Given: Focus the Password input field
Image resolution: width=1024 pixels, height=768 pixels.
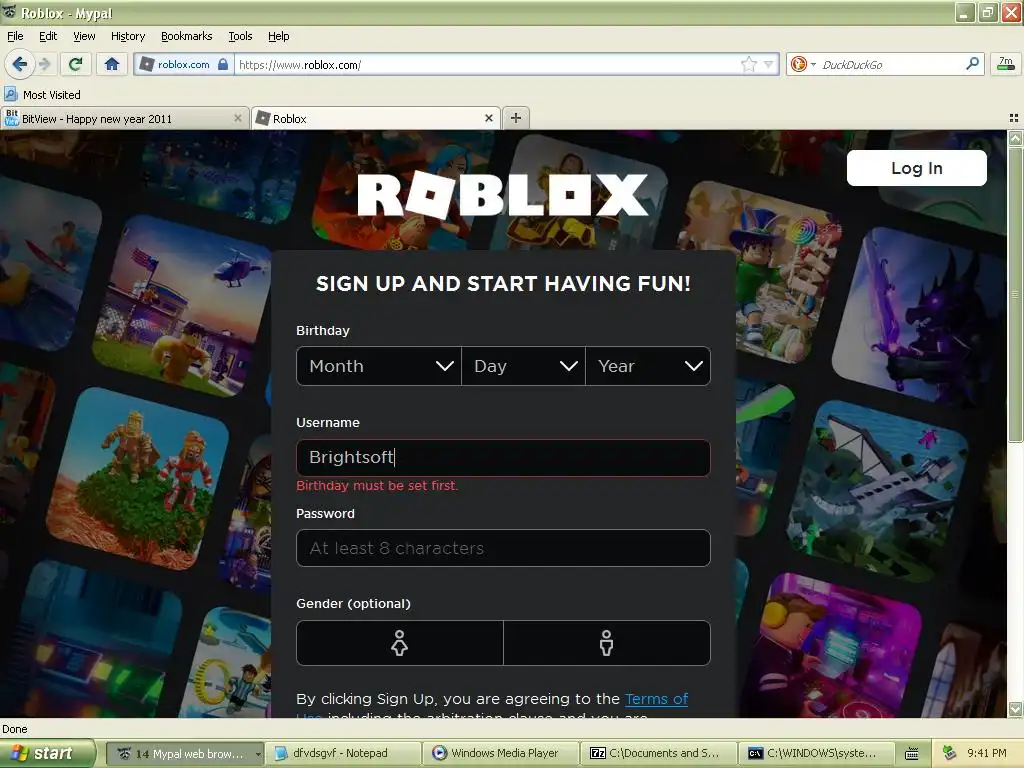Looking at the screenshot, I should 503,548.
